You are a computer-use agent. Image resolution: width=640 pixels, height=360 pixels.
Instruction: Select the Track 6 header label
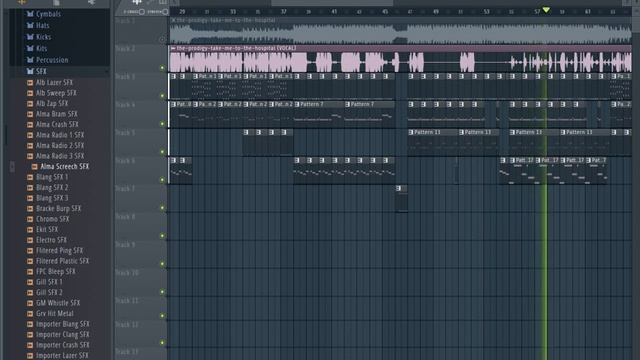pos(125,161)
